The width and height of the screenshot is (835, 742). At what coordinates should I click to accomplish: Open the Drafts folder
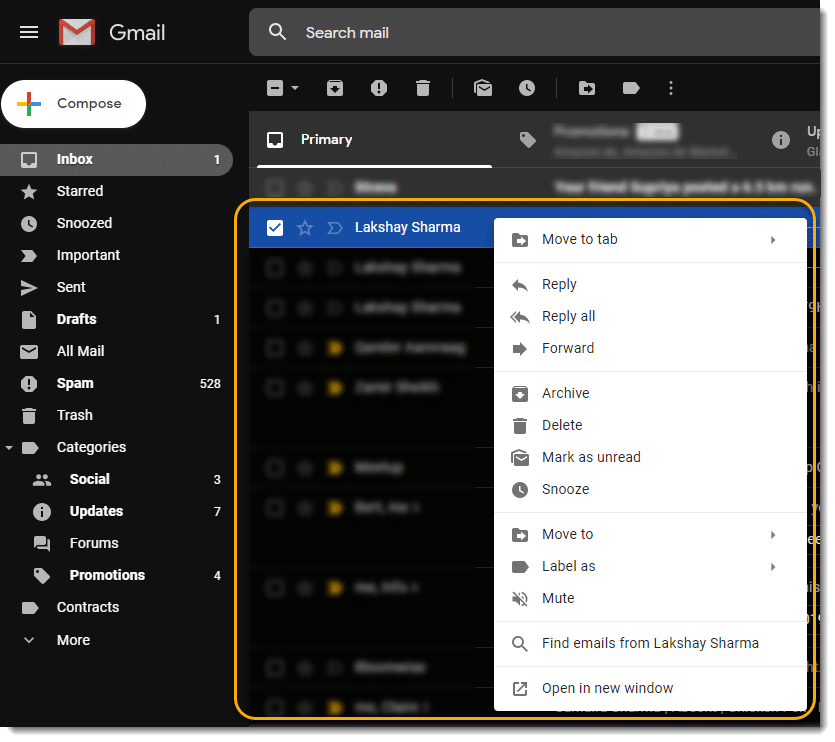(x=116, y=319)
